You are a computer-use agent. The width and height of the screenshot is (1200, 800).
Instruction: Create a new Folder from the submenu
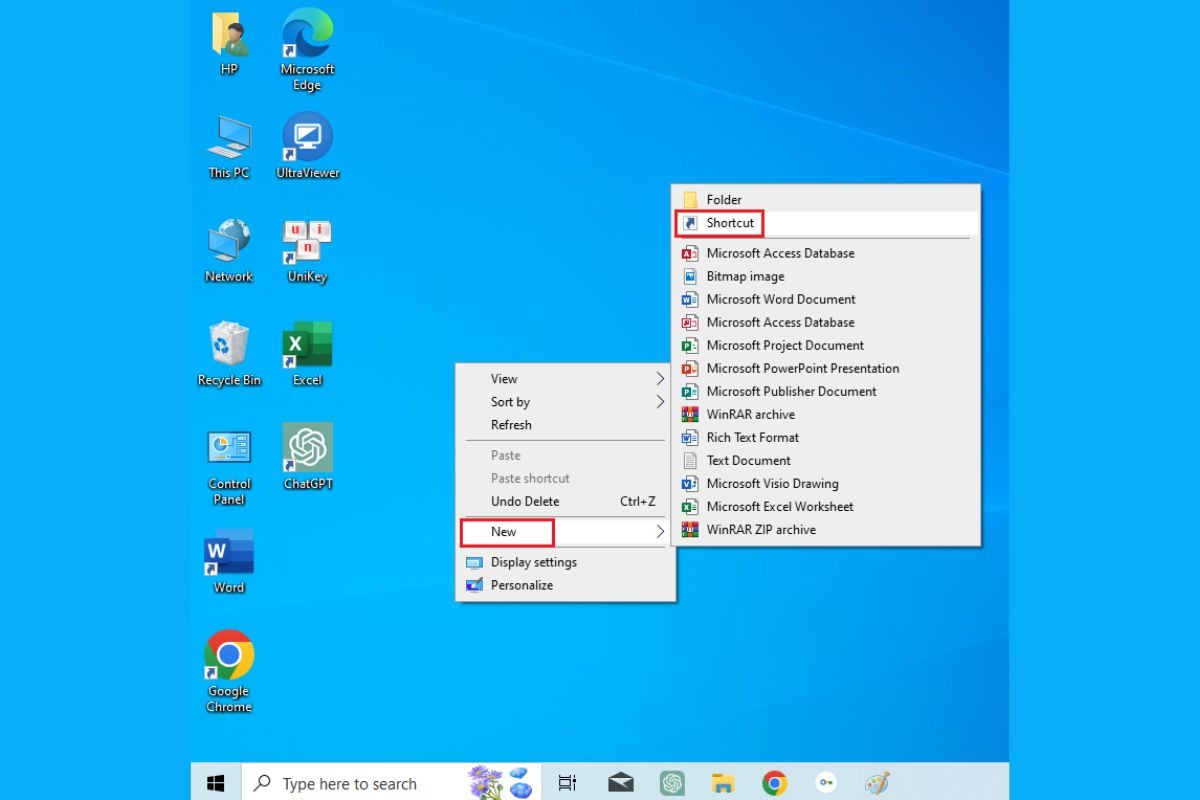[x=826, y=200]
